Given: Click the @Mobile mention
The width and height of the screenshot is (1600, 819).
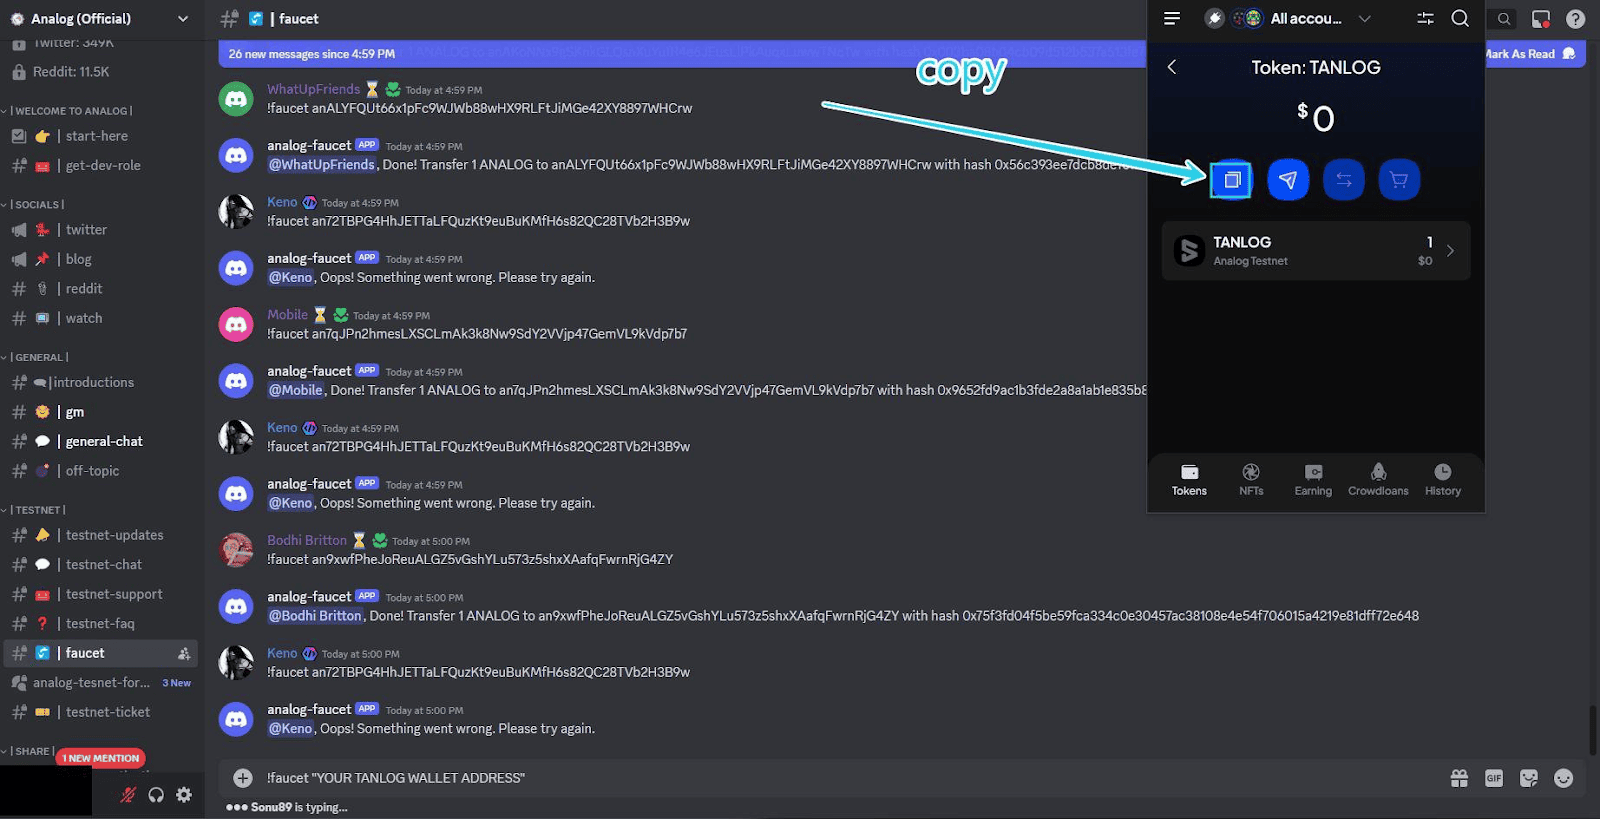Looking at the screenshot, I should (x=296, y=391).
